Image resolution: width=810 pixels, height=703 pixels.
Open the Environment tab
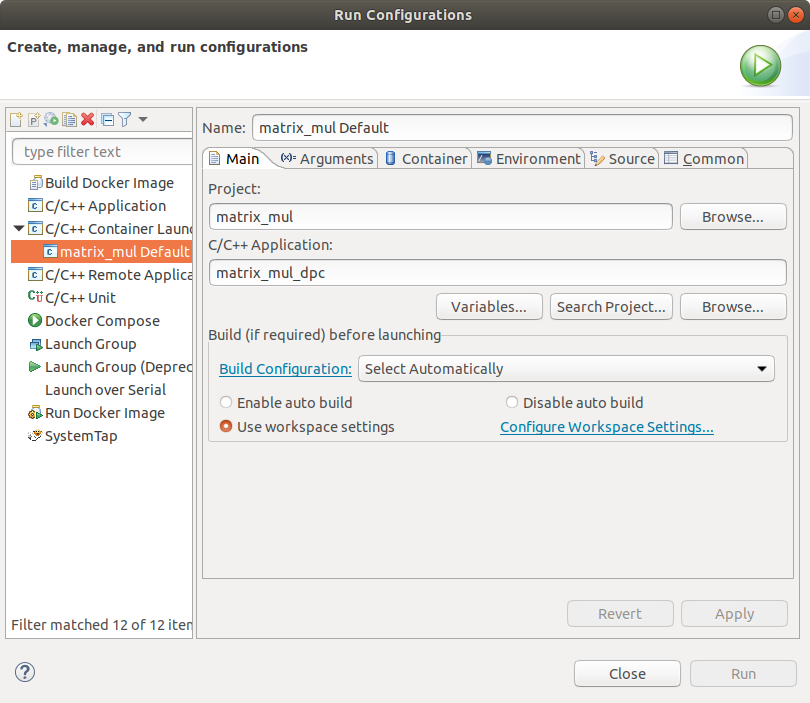tap(528, 159)
